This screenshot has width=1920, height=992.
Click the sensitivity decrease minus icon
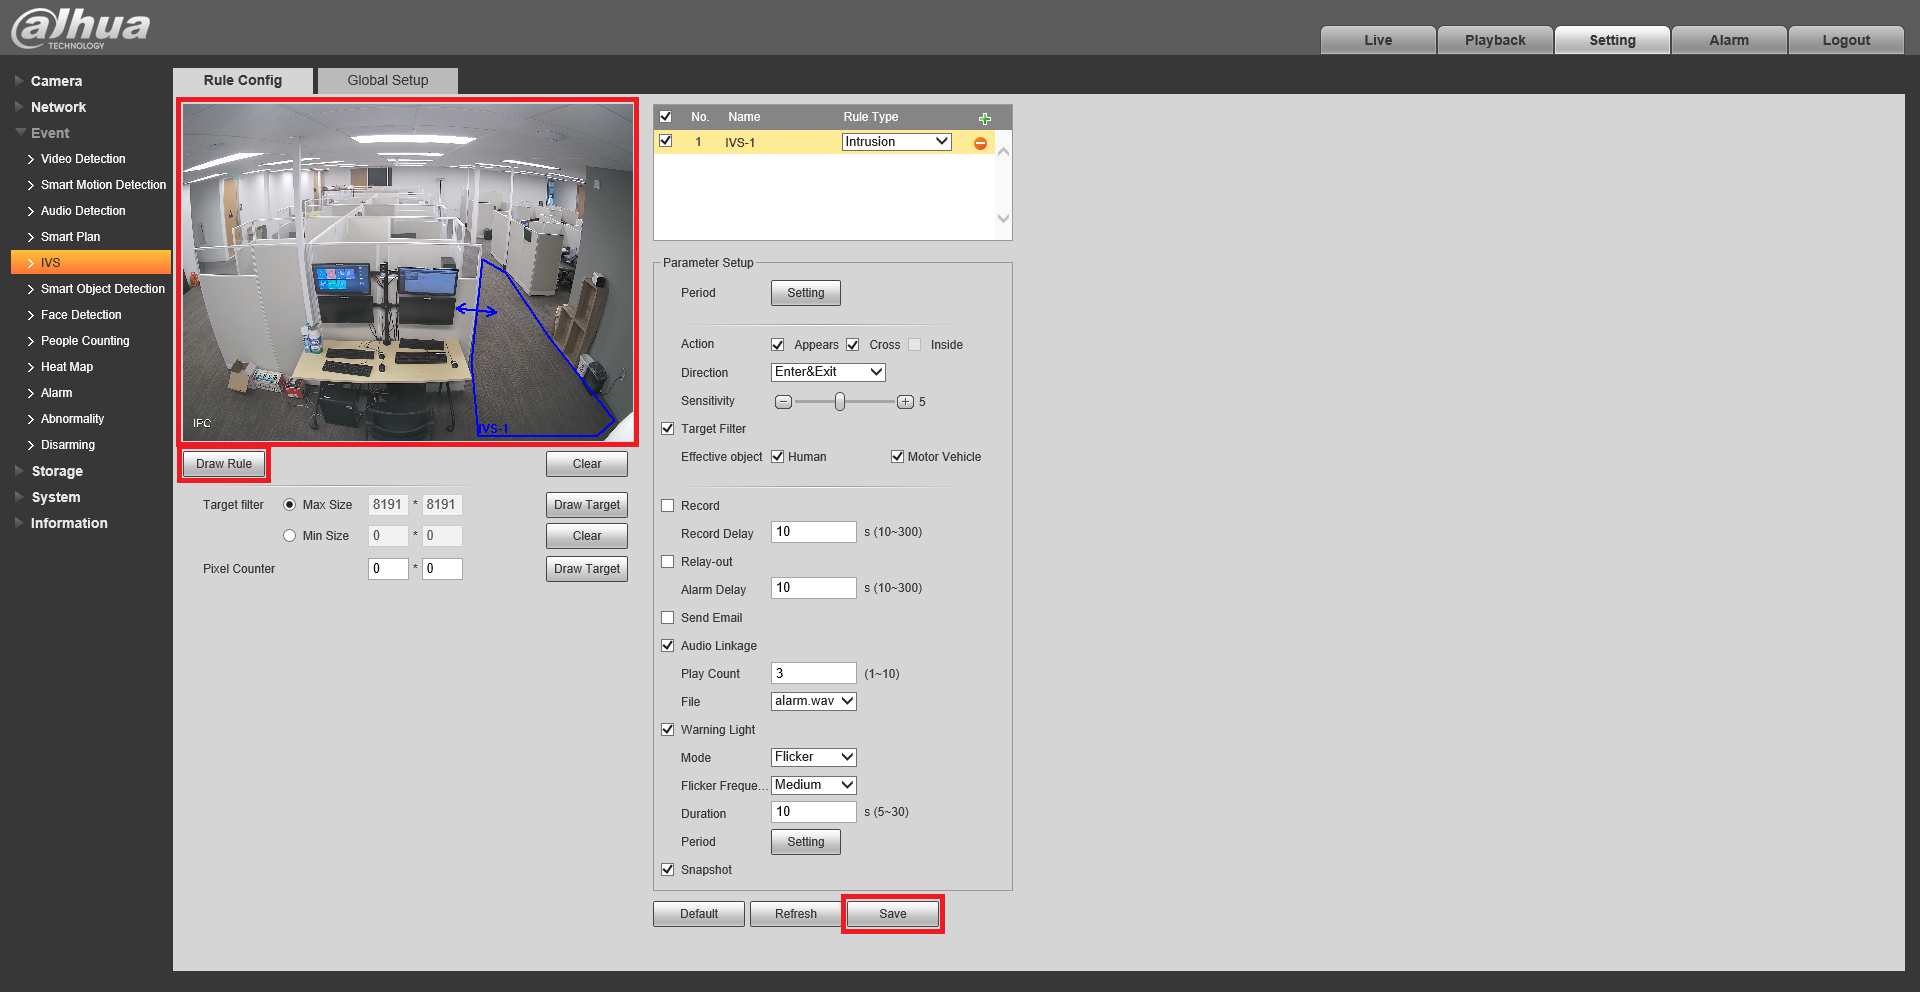pos(784,402)
